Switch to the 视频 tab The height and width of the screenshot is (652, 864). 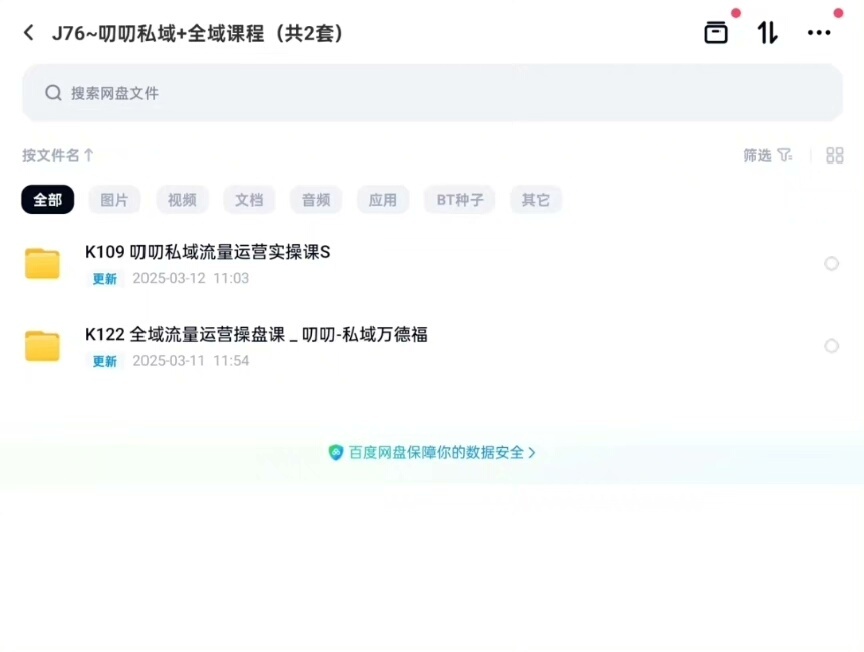[x=182, y=200]
